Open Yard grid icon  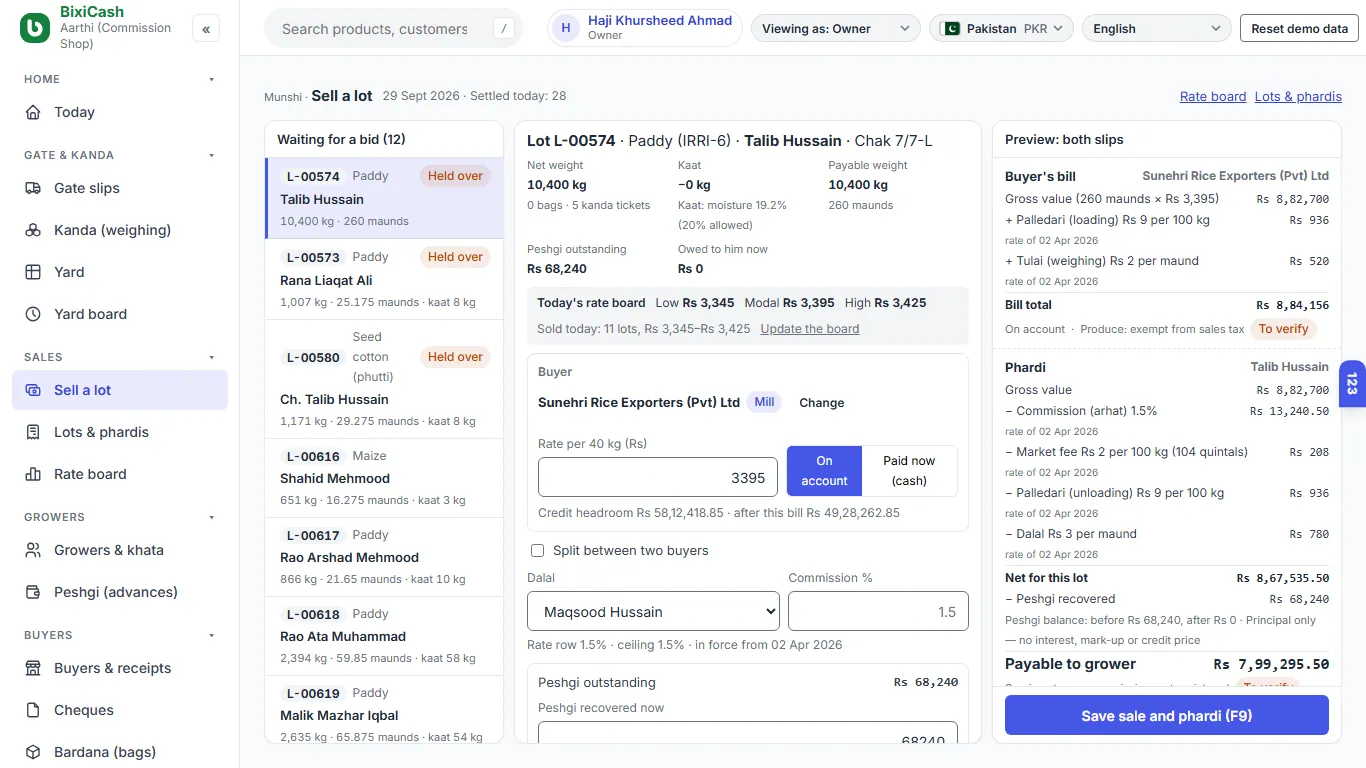pyautogui.click(x=33, y=272)
